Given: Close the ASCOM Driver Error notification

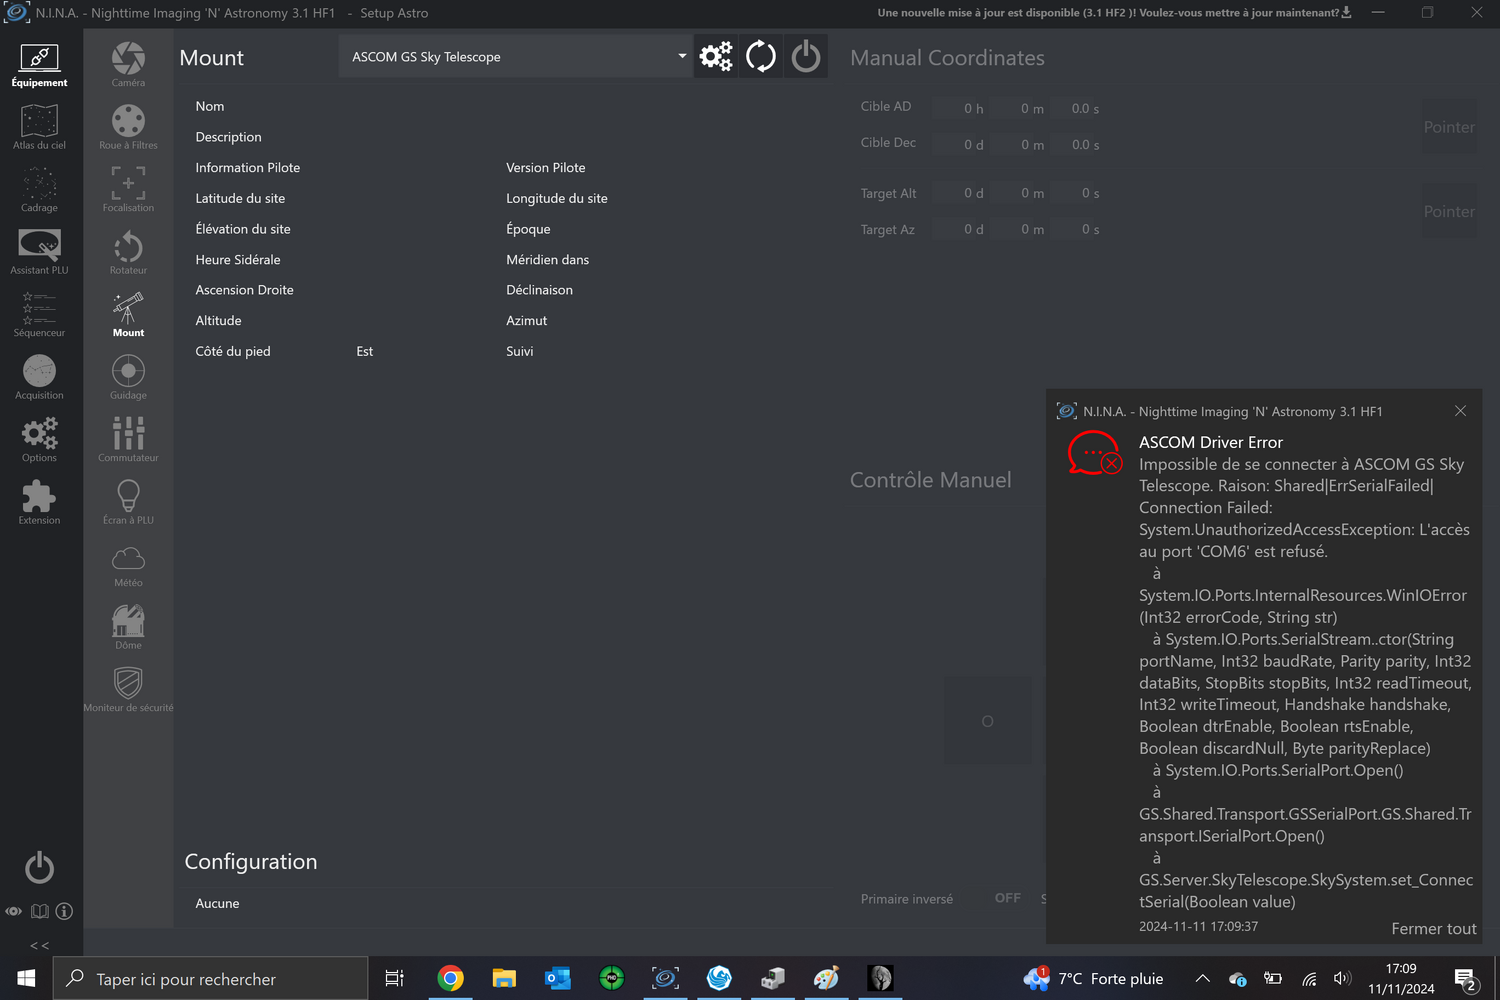Looking at the screenshot, I should (x=1460, y=411).
